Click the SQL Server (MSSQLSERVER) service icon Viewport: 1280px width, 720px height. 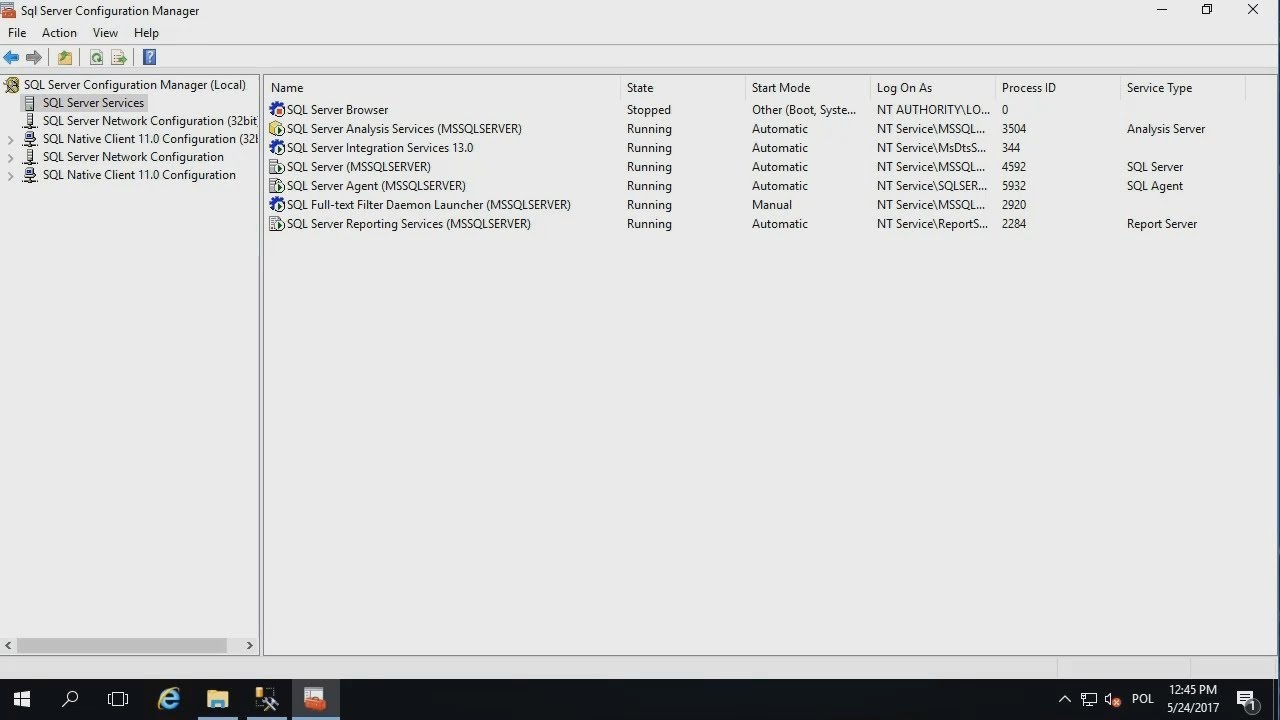(277, 167)
